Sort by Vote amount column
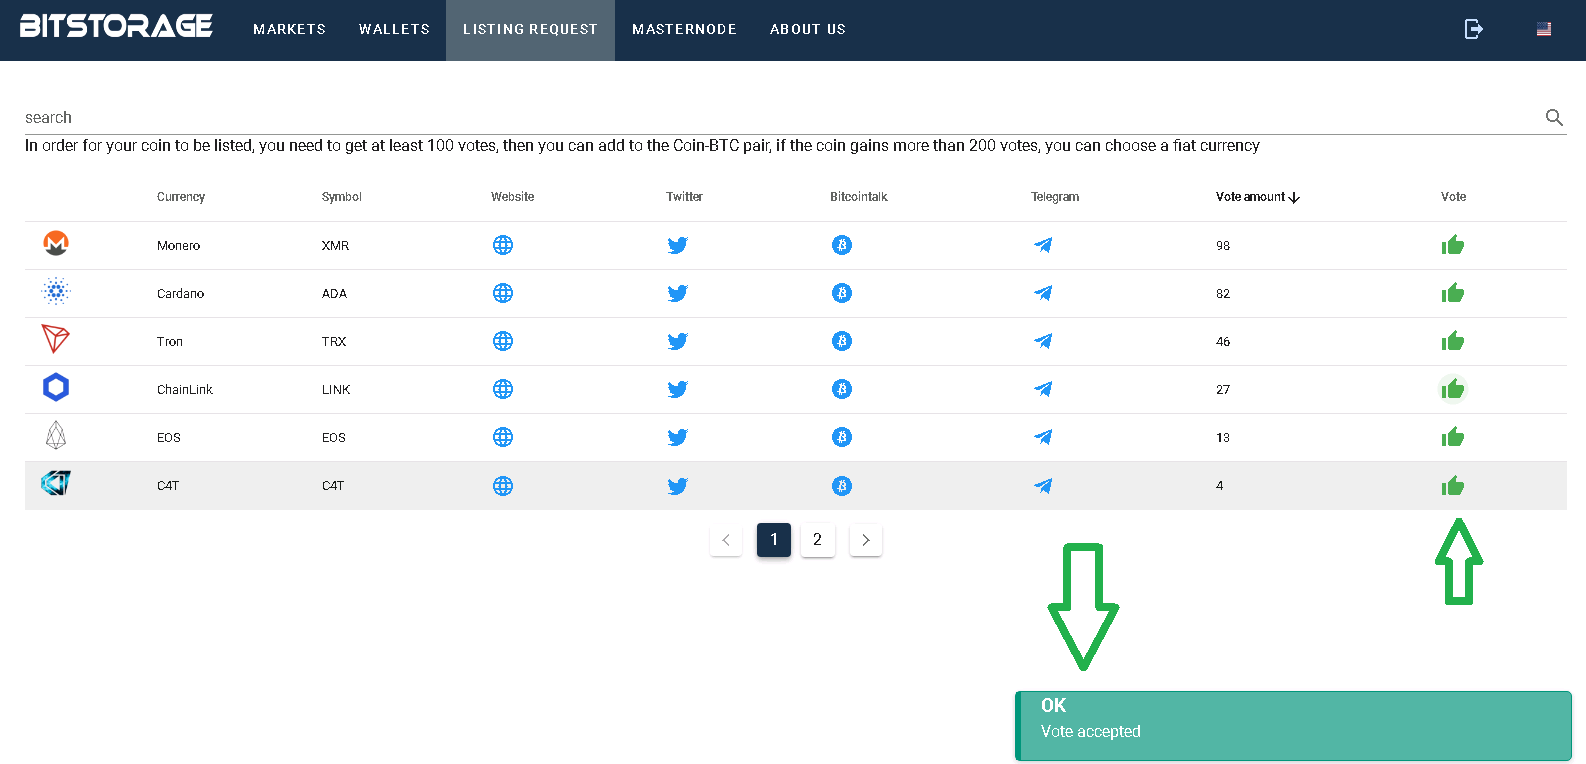Screen dimensions: 1586x764 (x=1257, y=197)
